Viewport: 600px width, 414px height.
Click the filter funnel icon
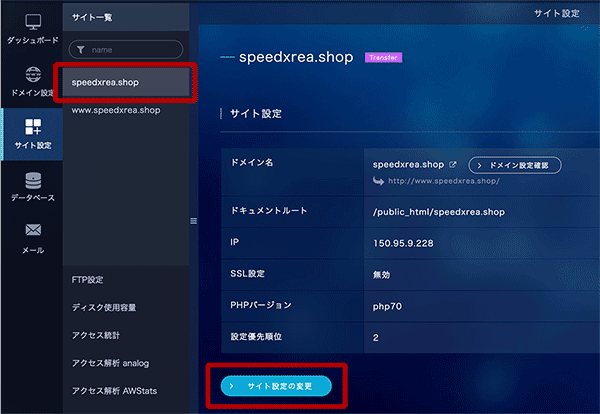click(81, 50)
